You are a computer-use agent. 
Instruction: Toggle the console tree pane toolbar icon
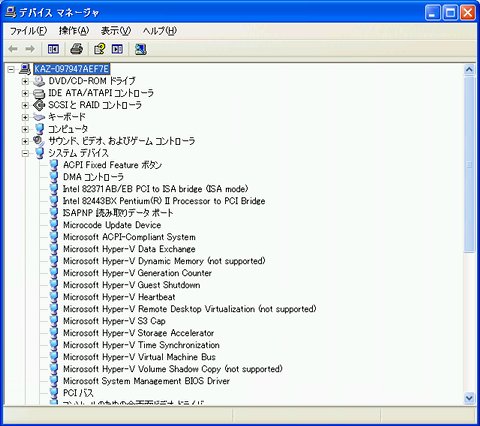point(53,49)
